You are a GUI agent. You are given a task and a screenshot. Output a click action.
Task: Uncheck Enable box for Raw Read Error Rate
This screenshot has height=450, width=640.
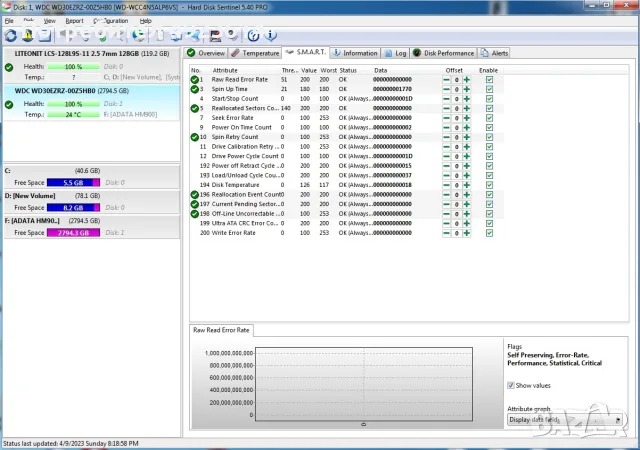pyautogui.click(x=489, y=80)
